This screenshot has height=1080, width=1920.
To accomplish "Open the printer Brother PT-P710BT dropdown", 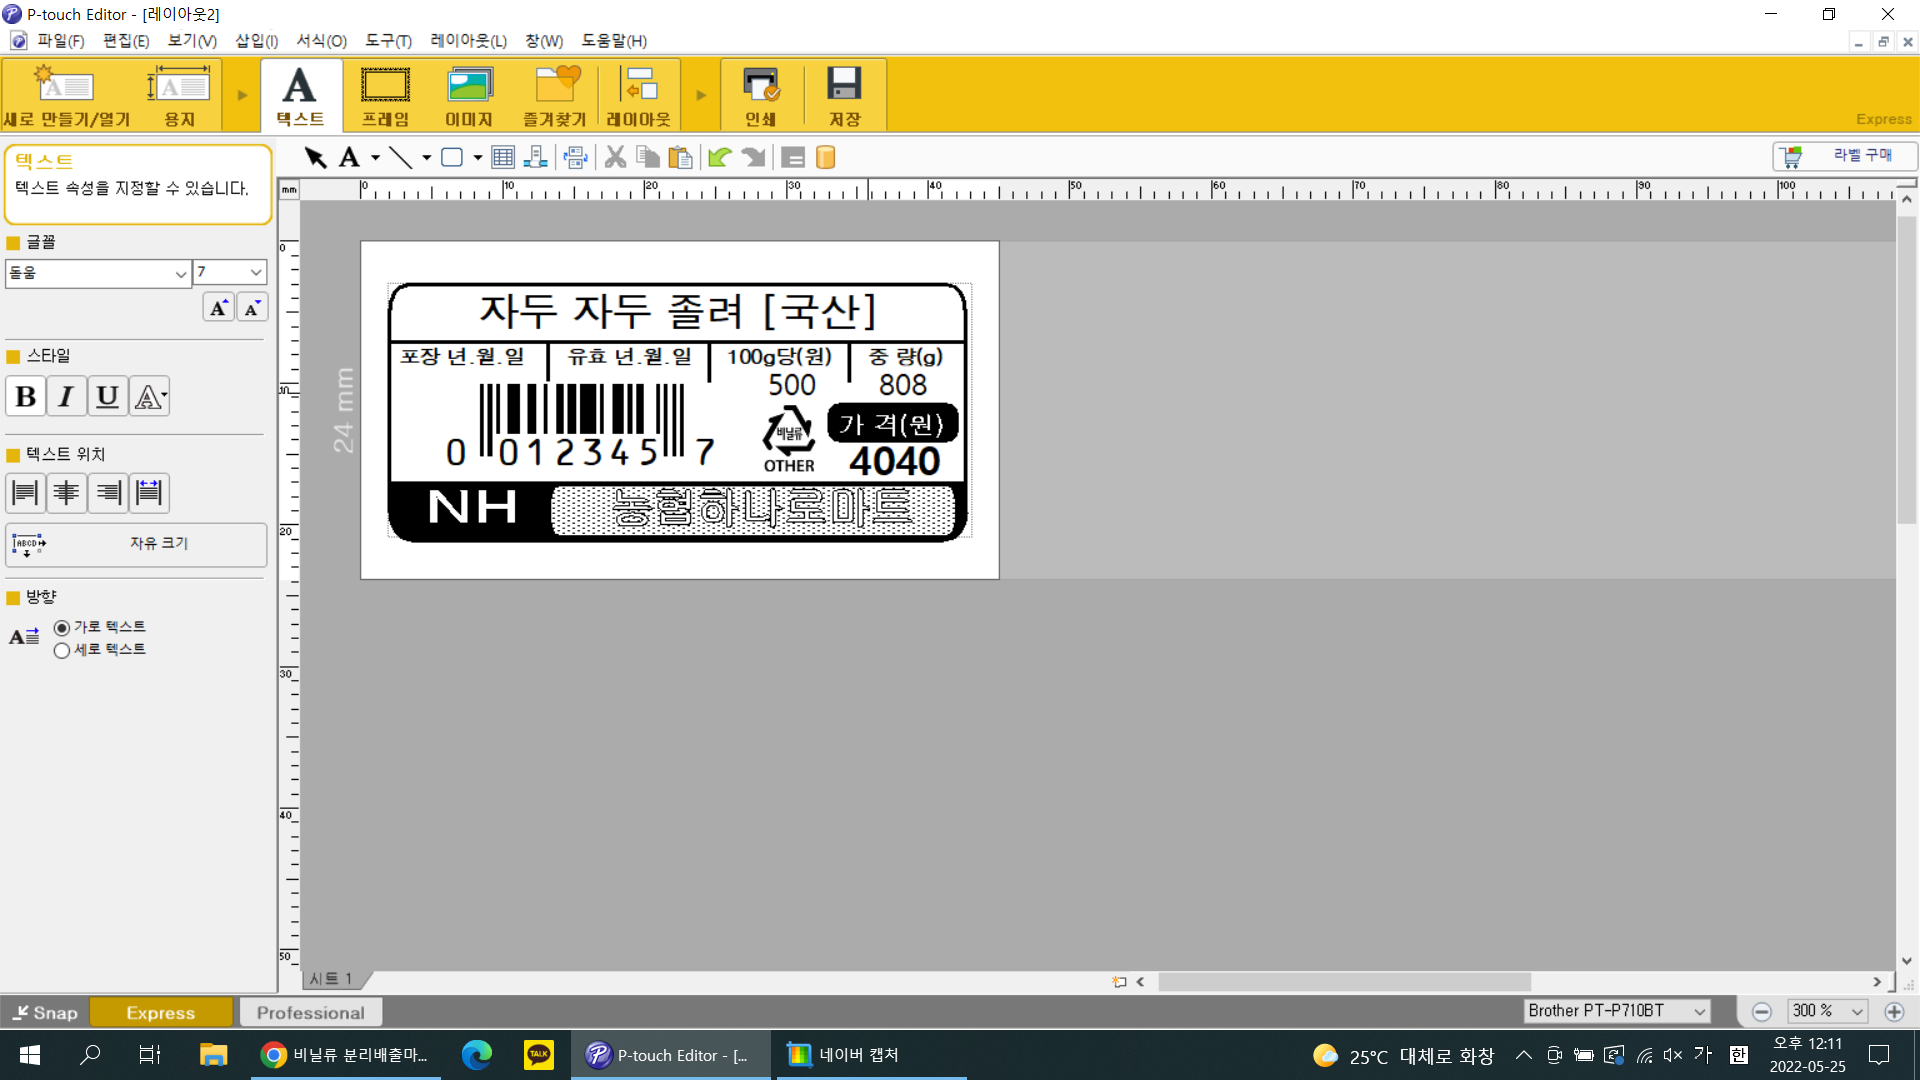I will pyautogui.click(x=1698, y=1012).
